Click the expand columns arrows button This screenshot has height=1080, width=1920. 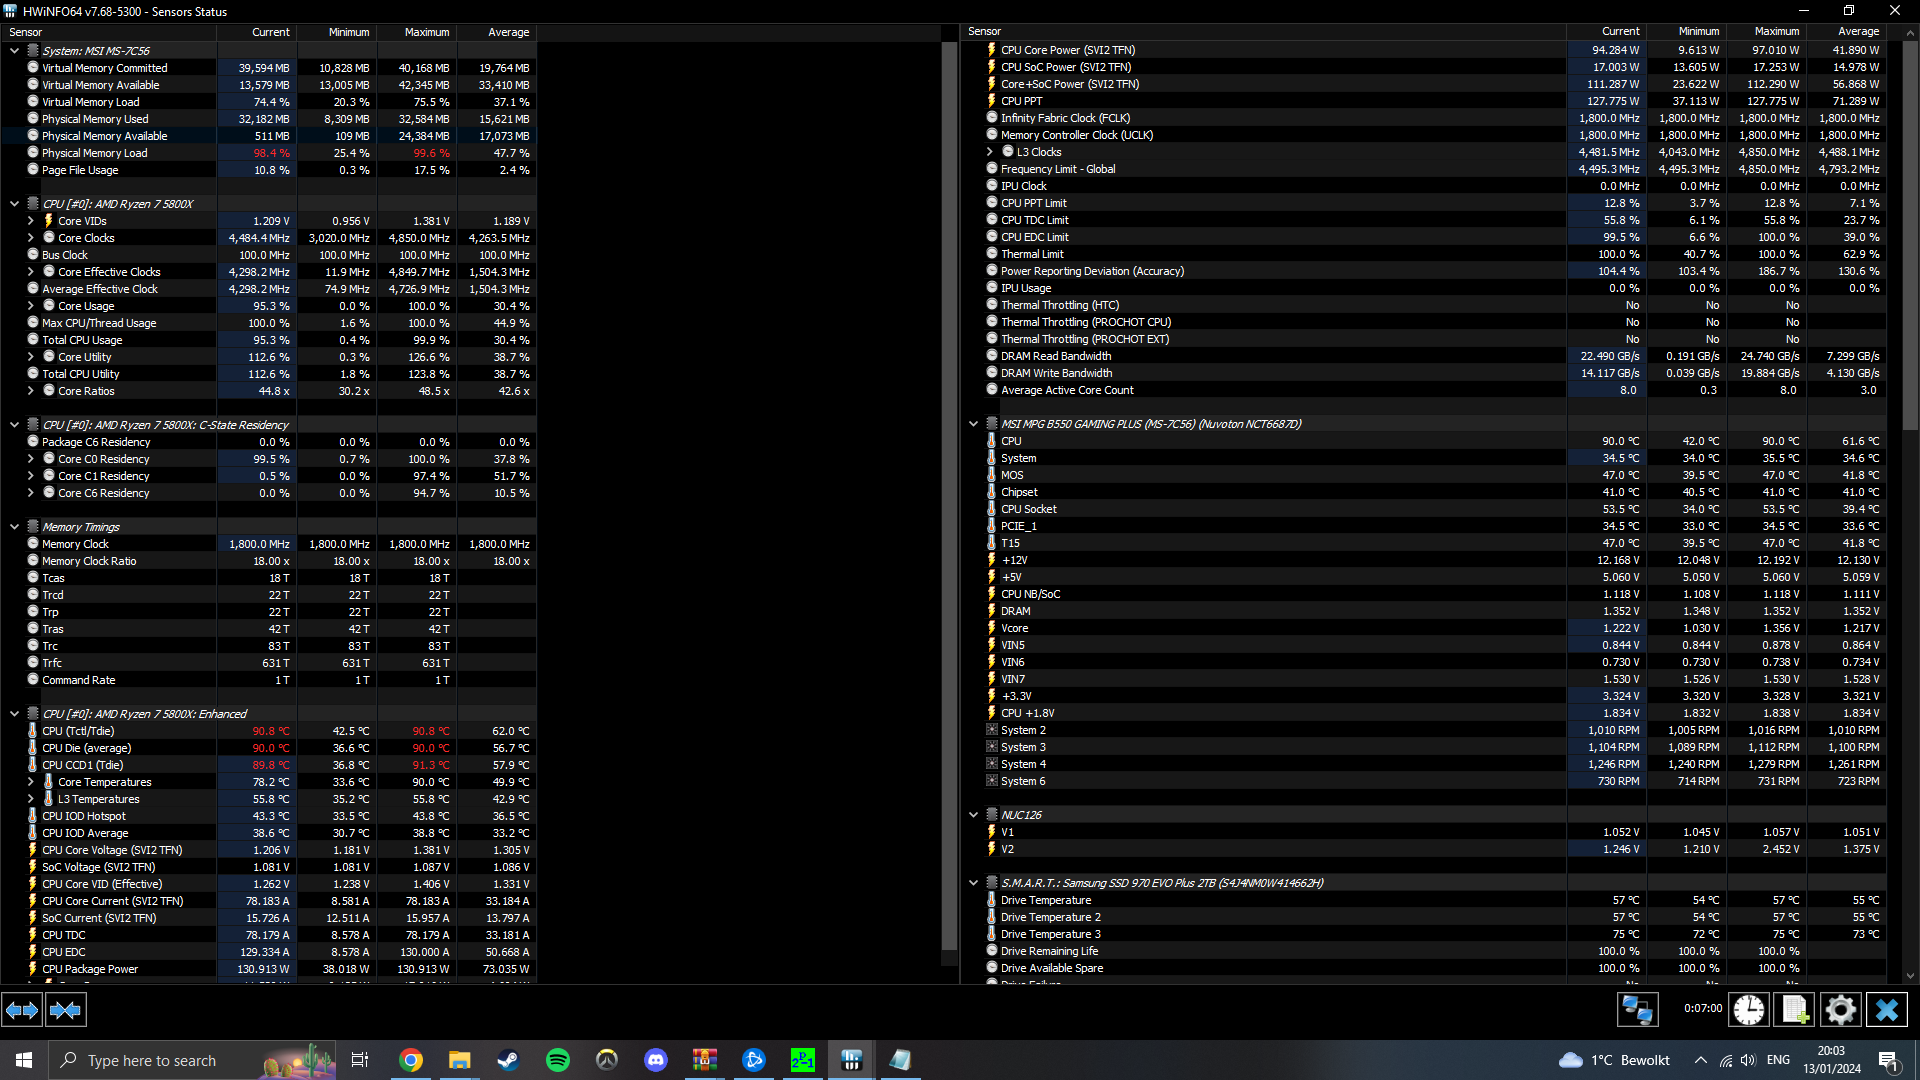(x=22, y=1010)
